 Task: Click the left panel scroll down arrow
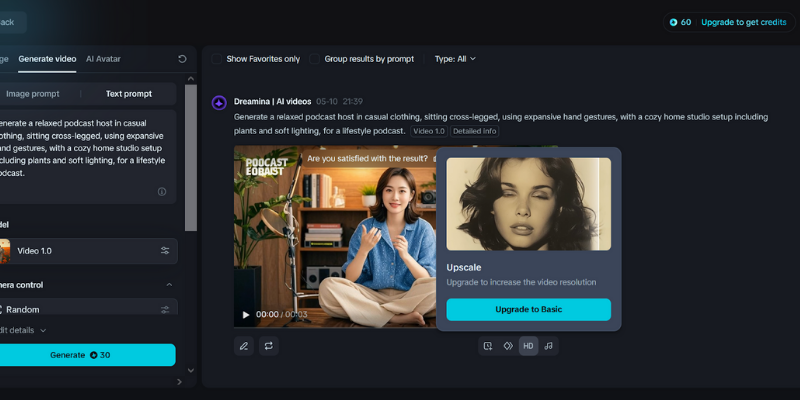click(191, 370)
